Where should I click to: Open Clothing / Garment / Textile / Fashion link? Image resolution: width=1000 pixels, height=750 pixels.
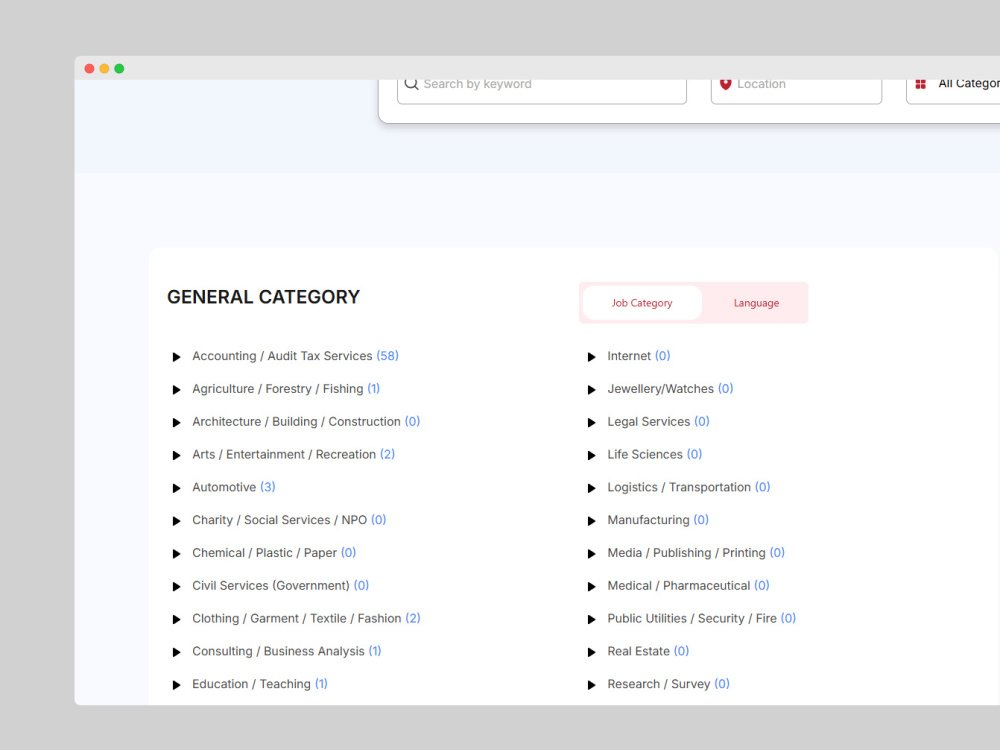click(306, 619)
